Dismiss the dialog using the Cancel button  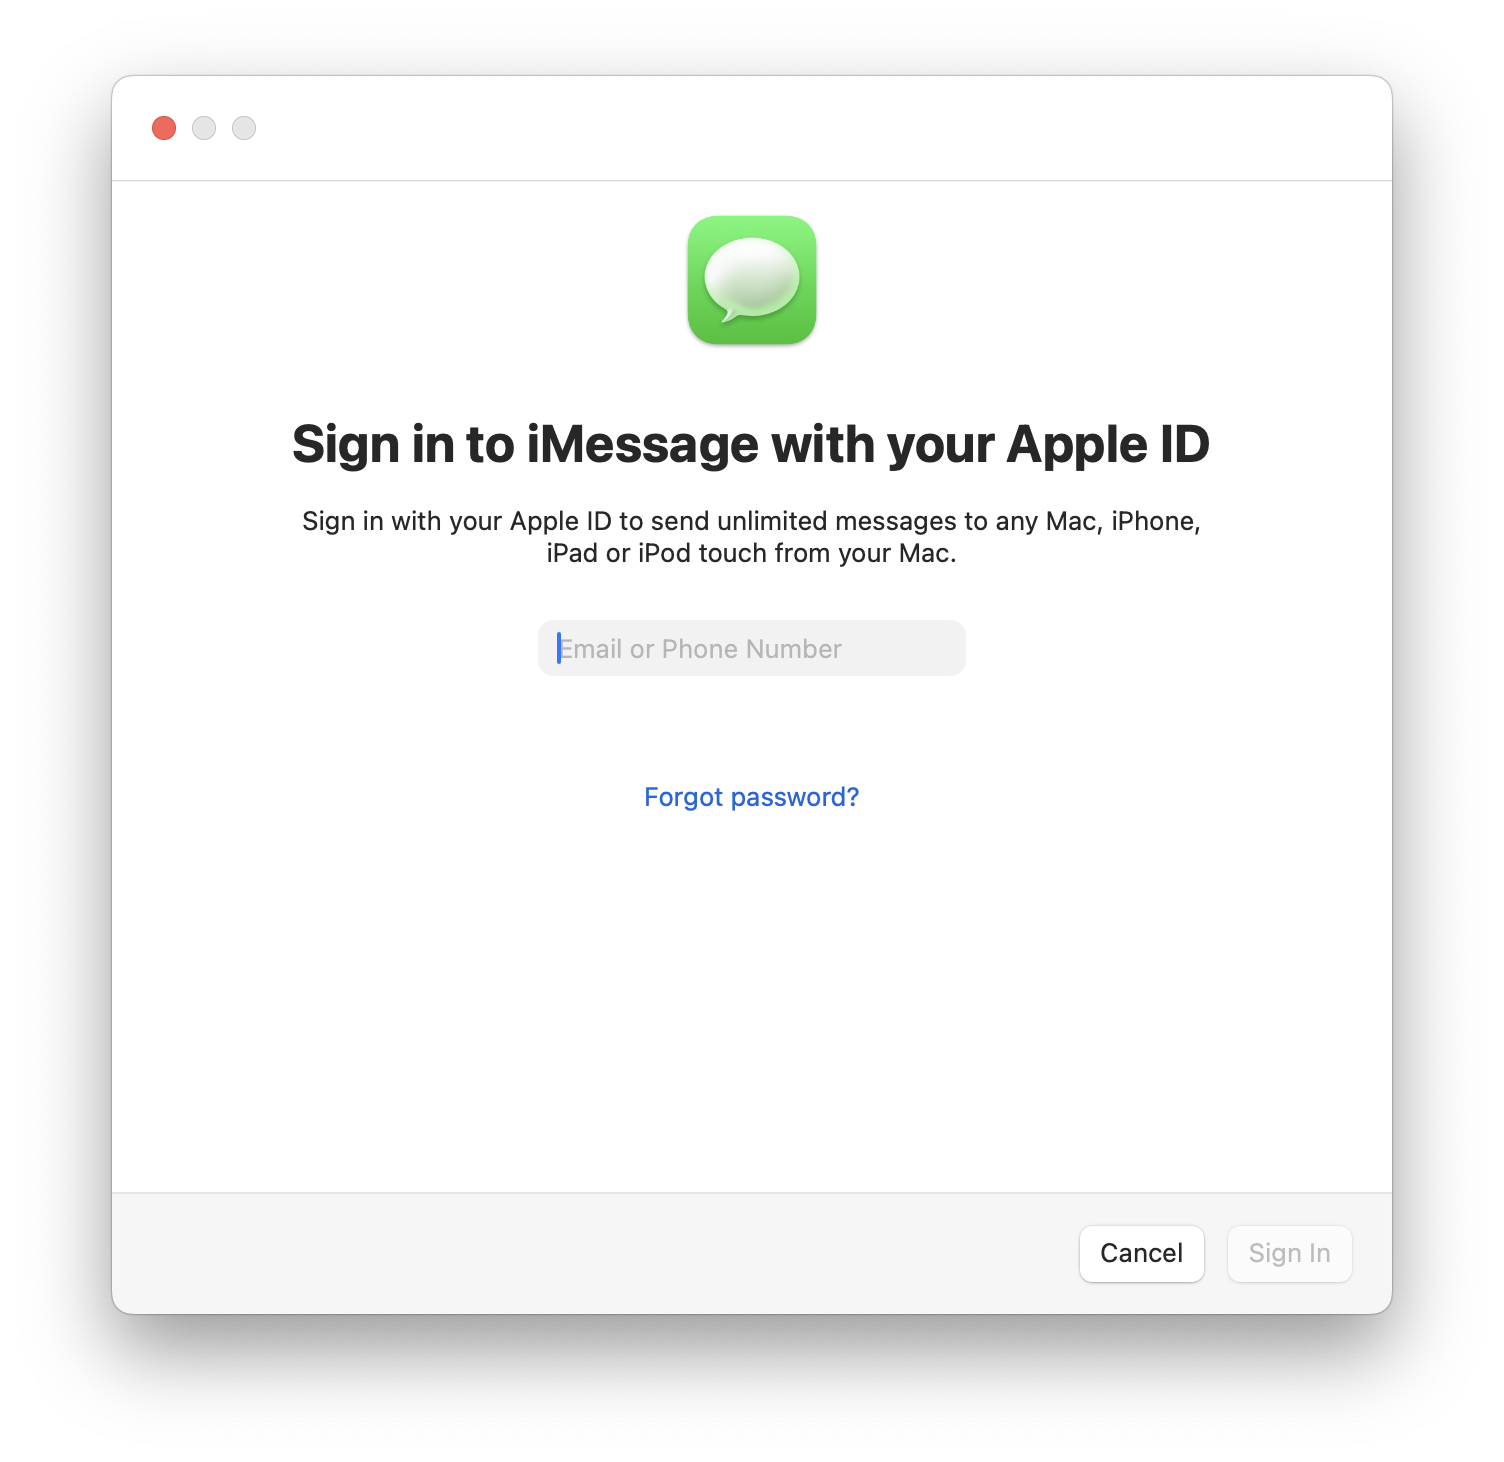1141,1253
